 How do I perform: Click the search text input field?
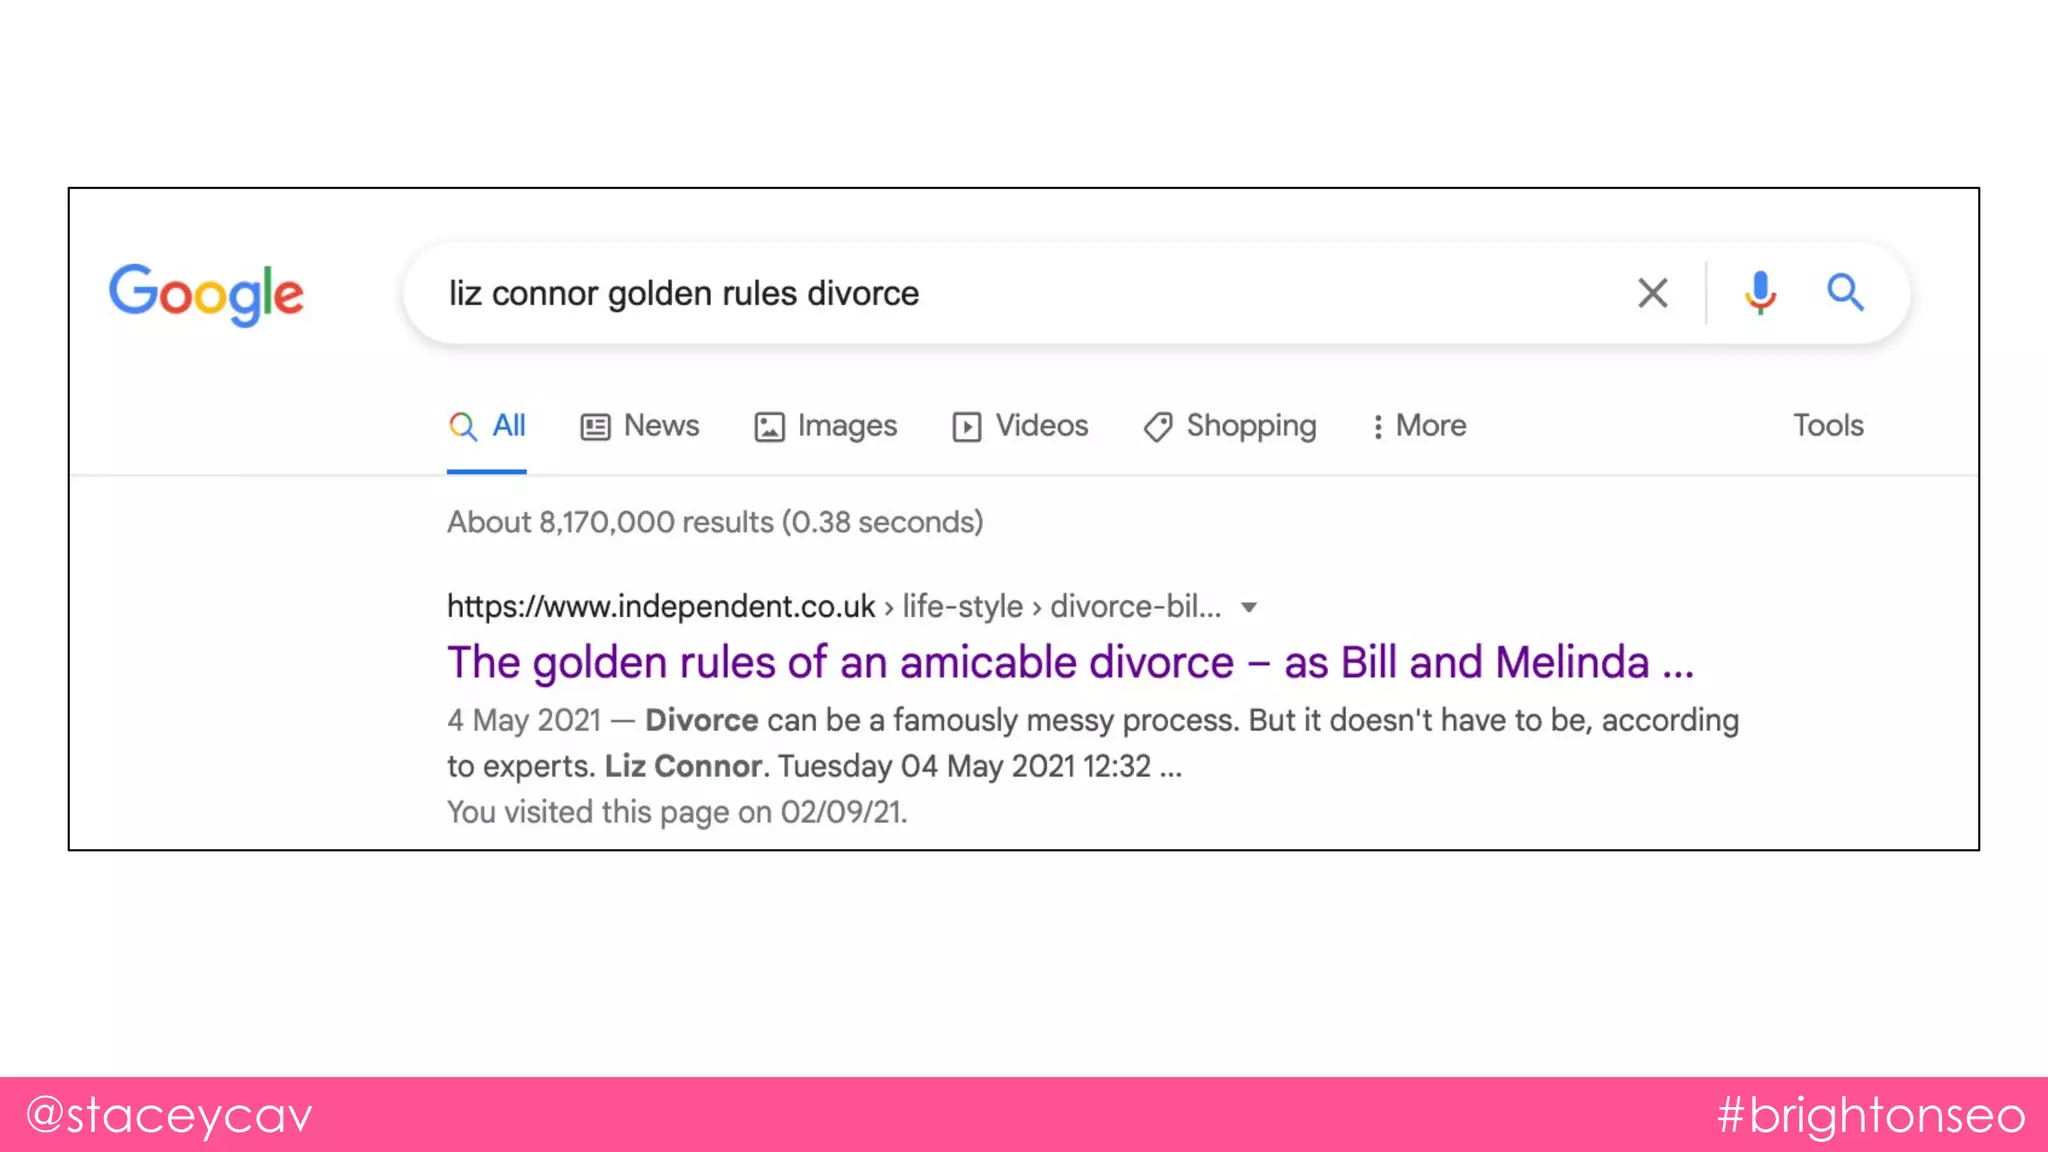[1000, 293]
